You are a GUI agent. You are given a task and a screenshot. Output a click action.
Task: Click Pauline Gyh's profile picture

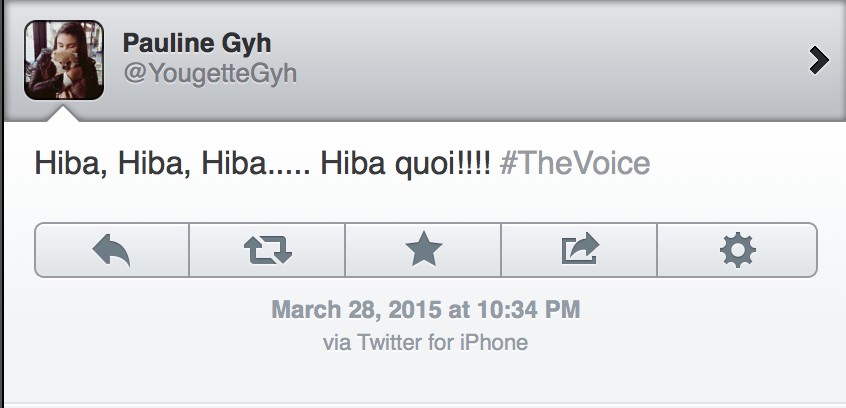(63, 61)
